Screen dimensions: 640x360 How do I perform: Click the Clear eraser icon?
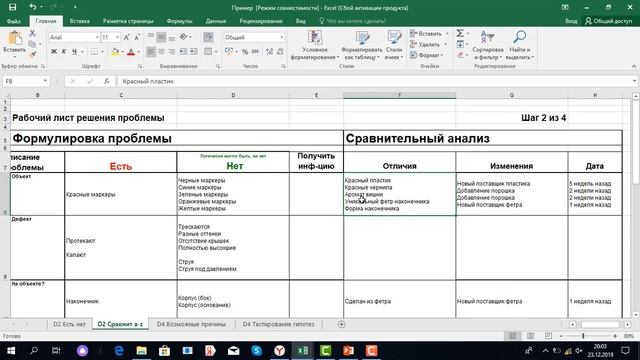[460, 55]
